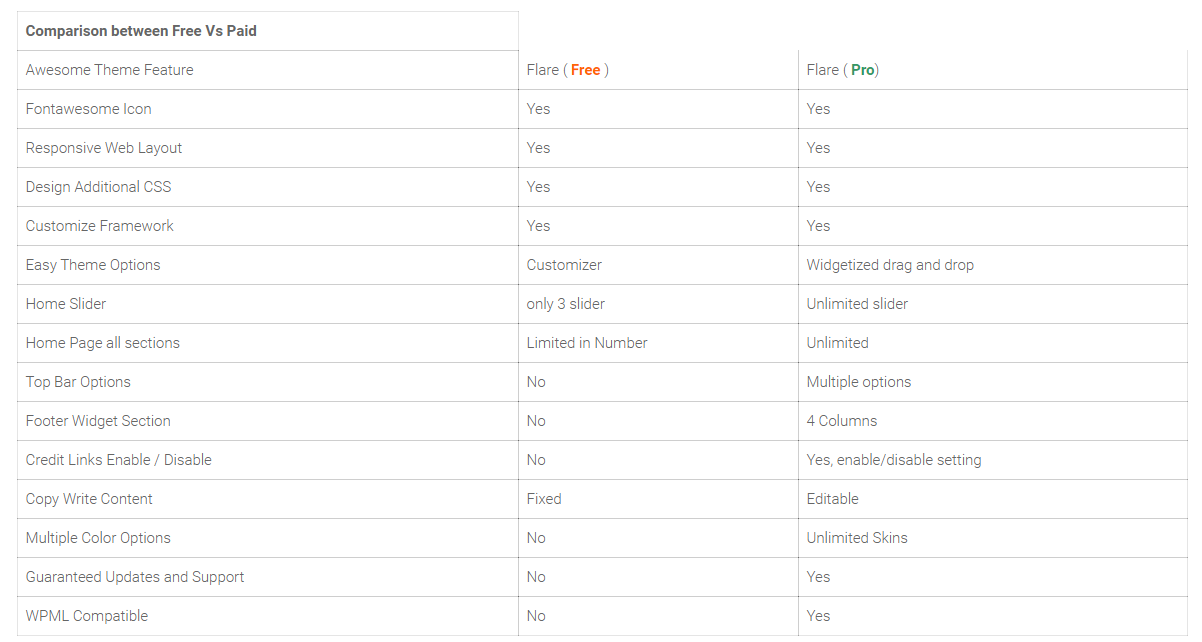
Task: Click the 'Customizer' cell in Free column
Action: click(x=564, y=265)
